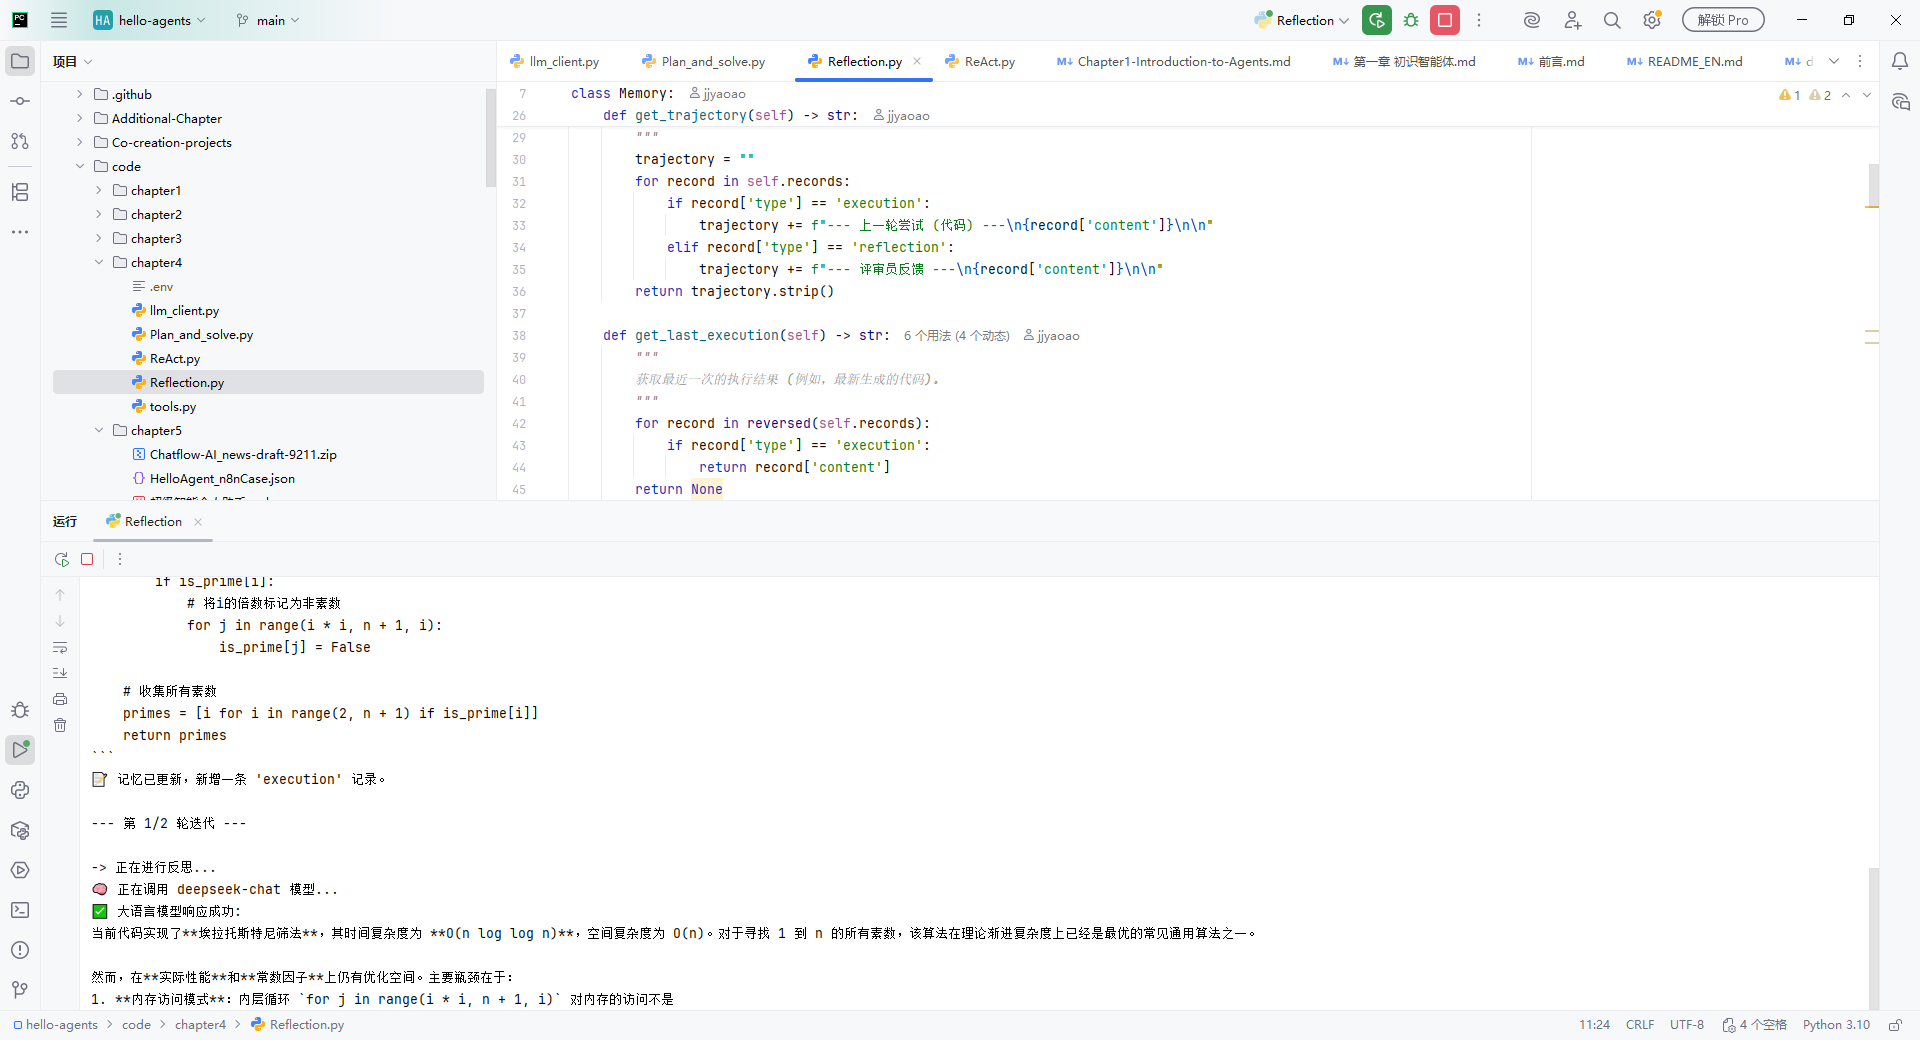Image resolution: width=1920 pixels, height=1040 pixels.
Task: Open tools.py in project tree
Action: point(173,407)
